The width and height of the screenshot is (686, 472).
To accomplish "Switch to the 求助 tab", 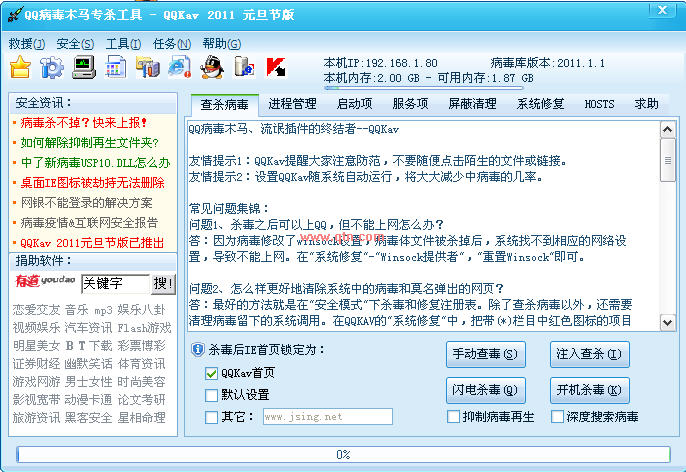I will coord(646,104).
